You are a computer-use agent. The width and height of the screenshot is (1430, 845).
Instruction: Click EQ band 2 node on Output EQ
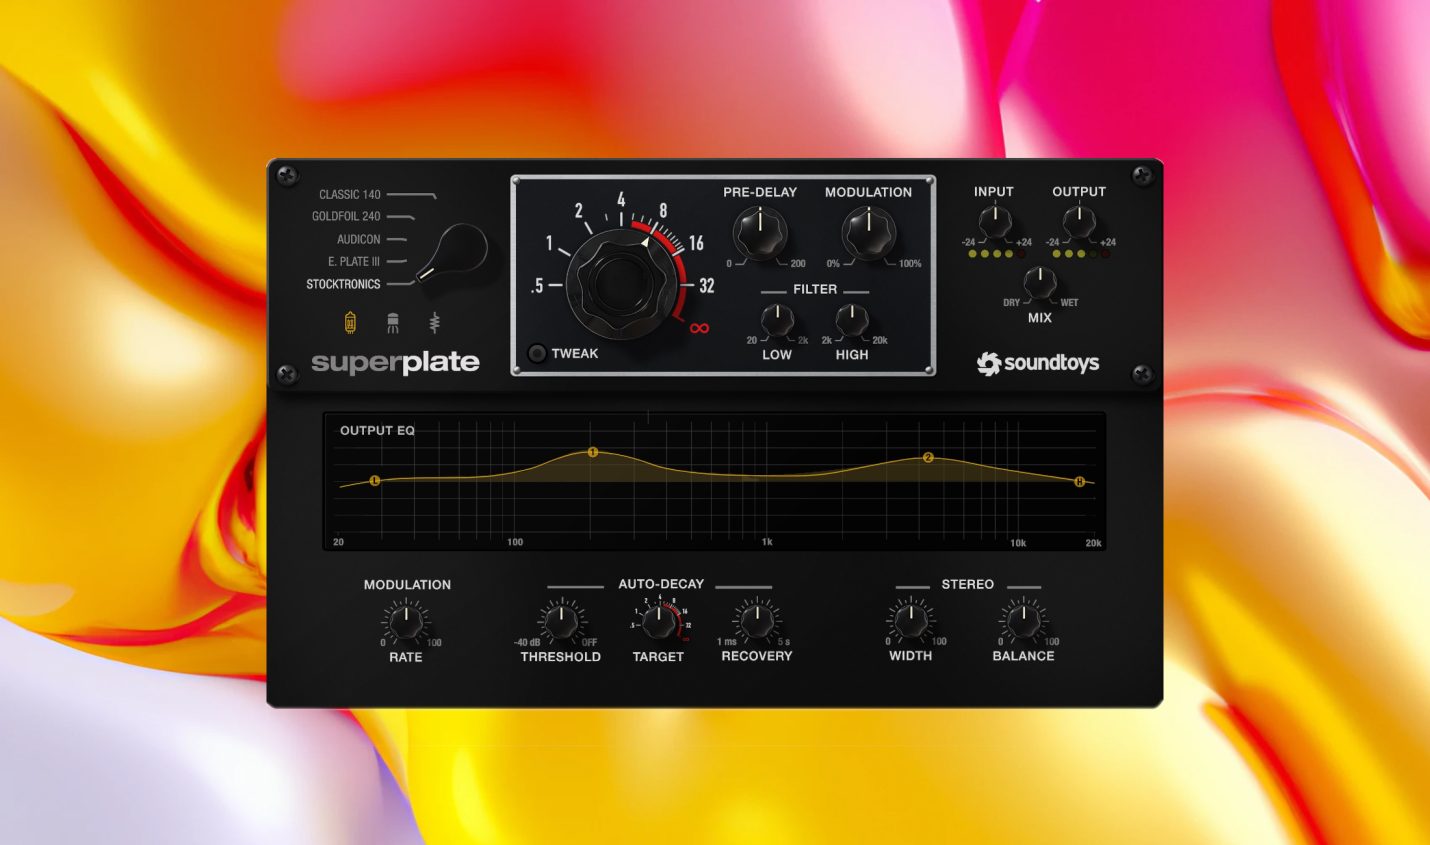pos(928,458)
